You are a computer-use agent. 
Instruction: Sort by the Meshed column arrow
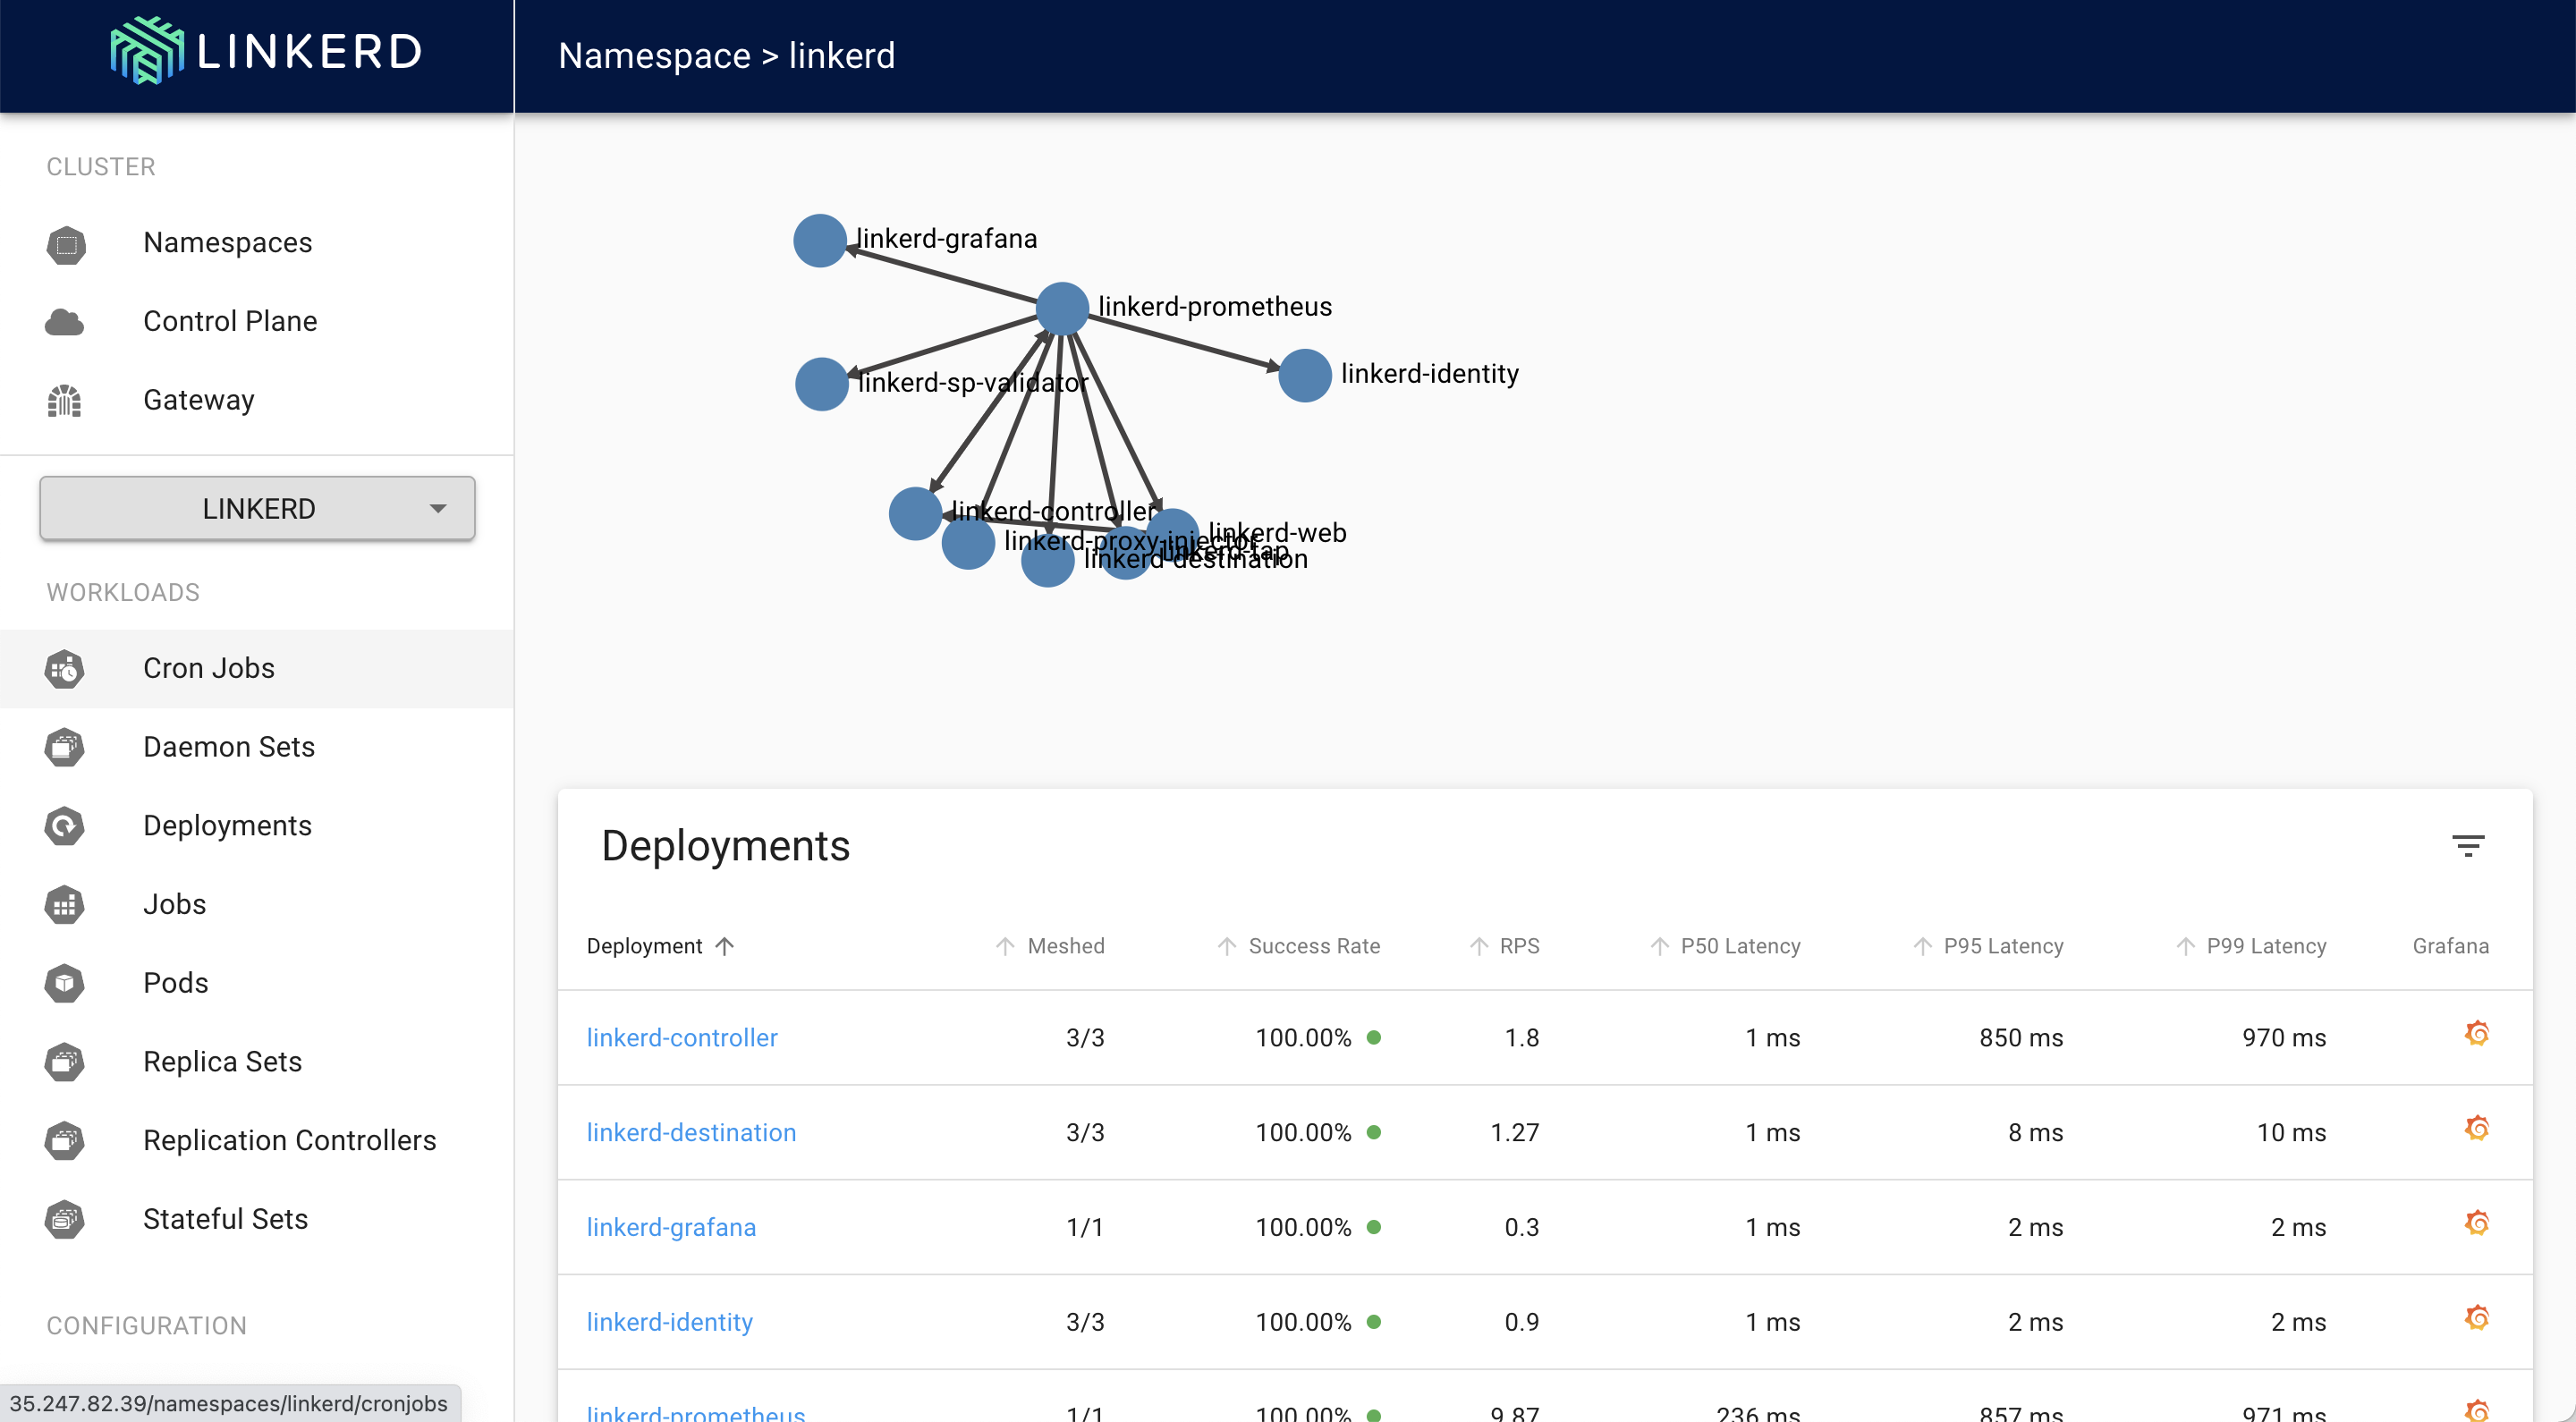tap(1005, 946)
